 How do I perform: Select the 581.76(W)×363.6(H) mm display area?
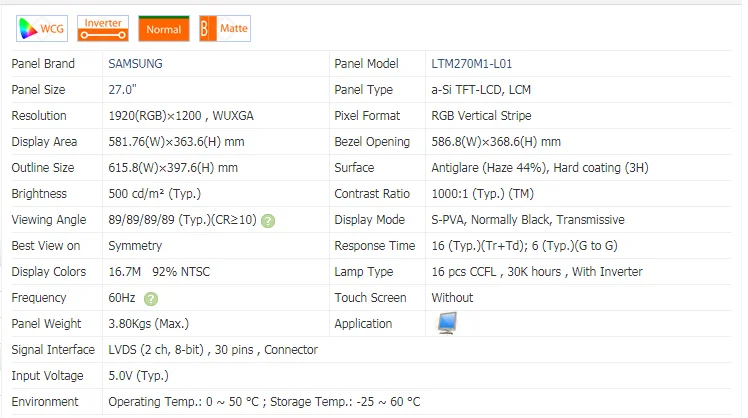[177, 142]
